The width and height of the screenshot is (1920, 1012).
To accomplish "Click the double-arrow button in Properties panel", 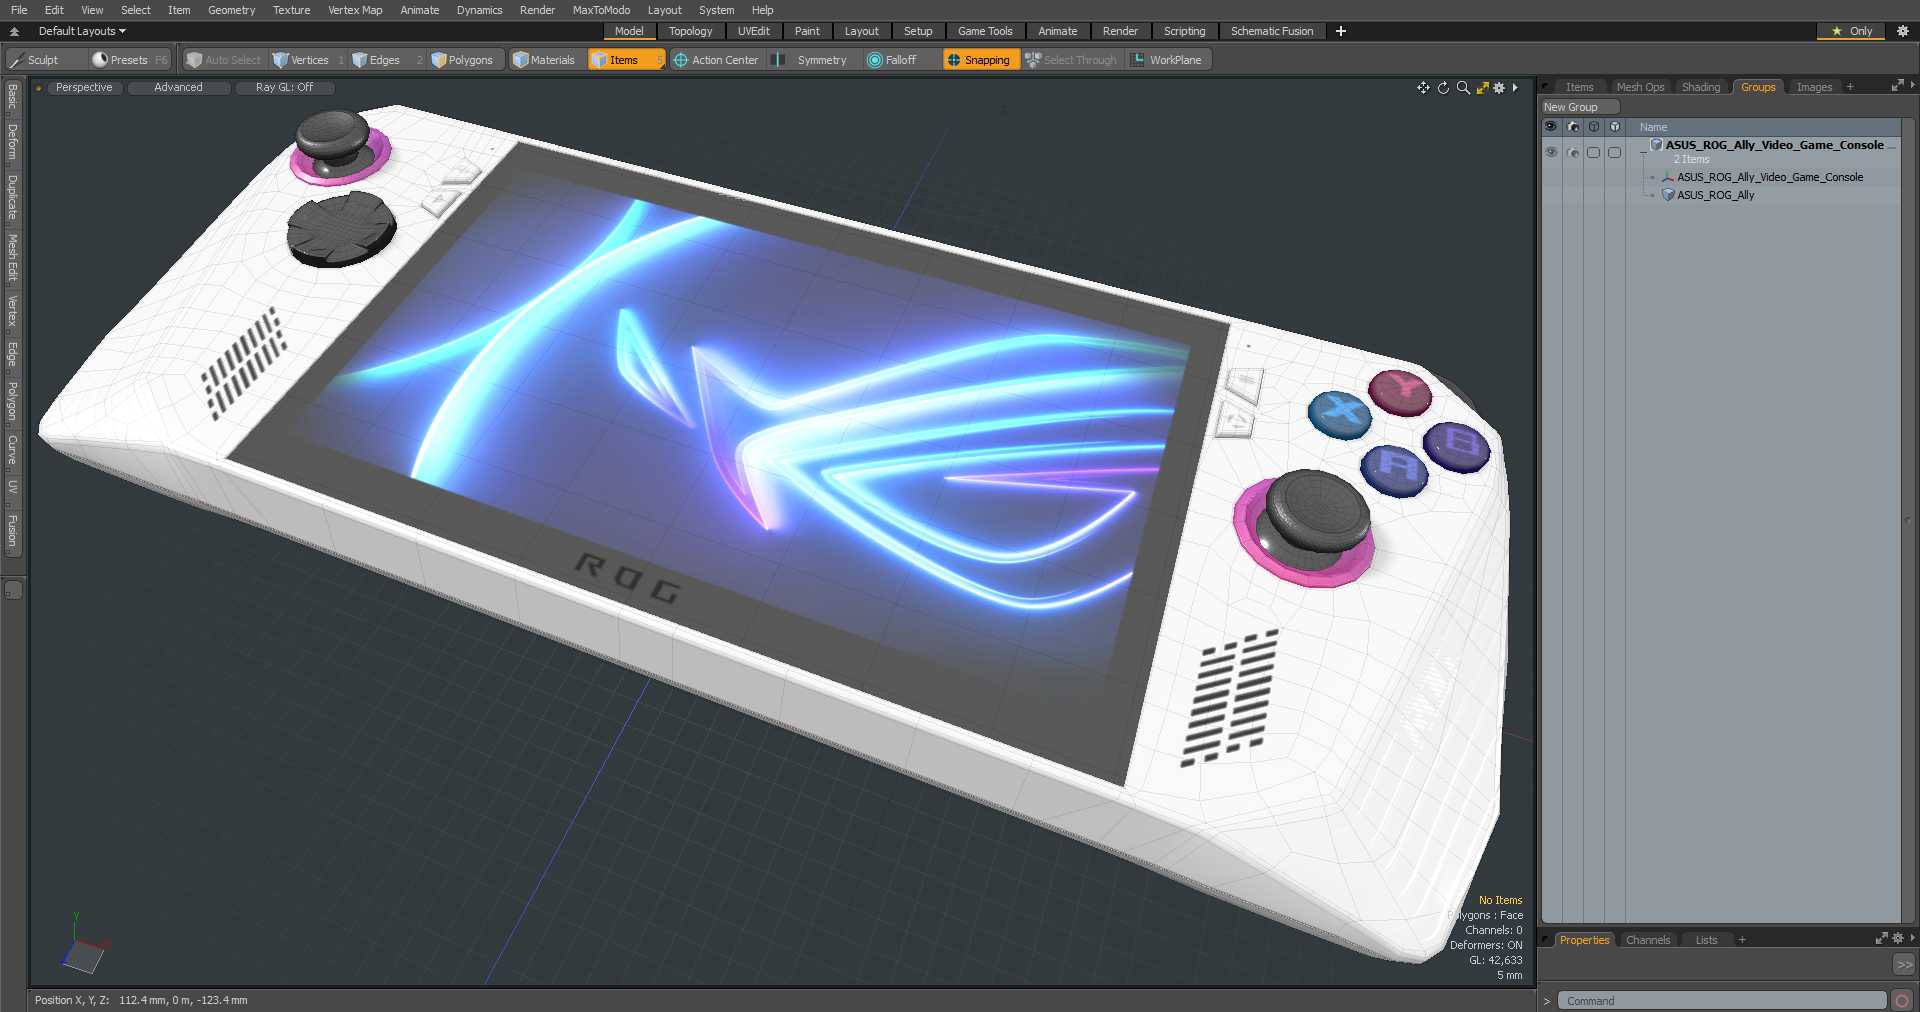I will click(1903, 965).
